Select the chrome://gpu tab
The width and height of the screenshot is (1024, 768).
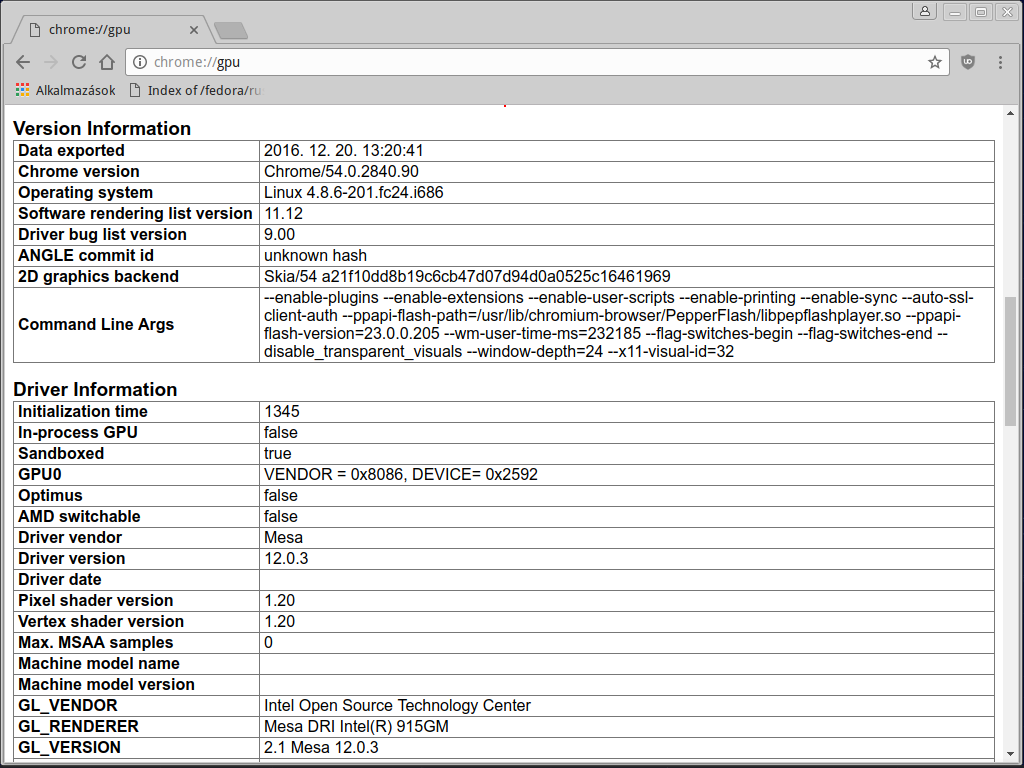coord(113,30)
